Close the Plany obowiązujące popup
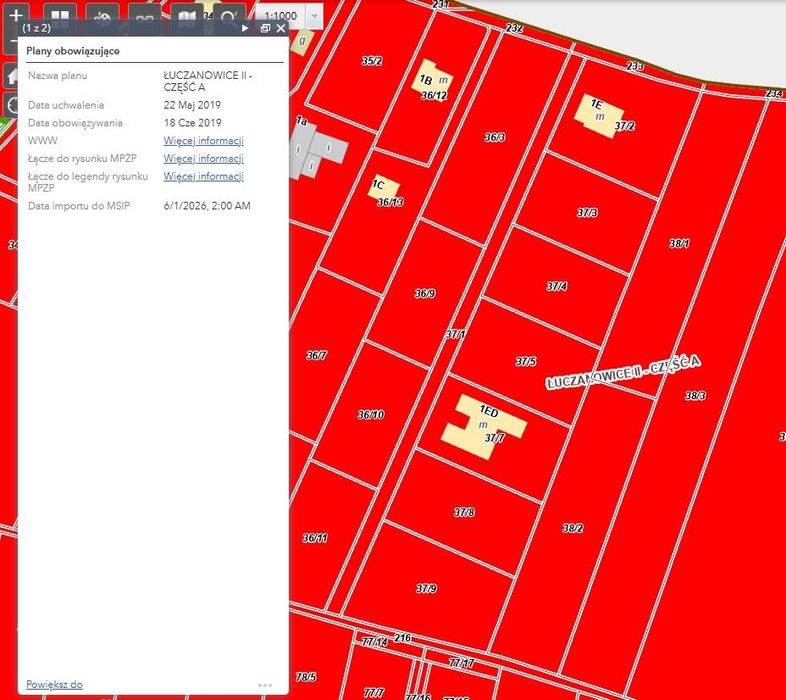This screenshot has width=786, height=700. (281, 28)
